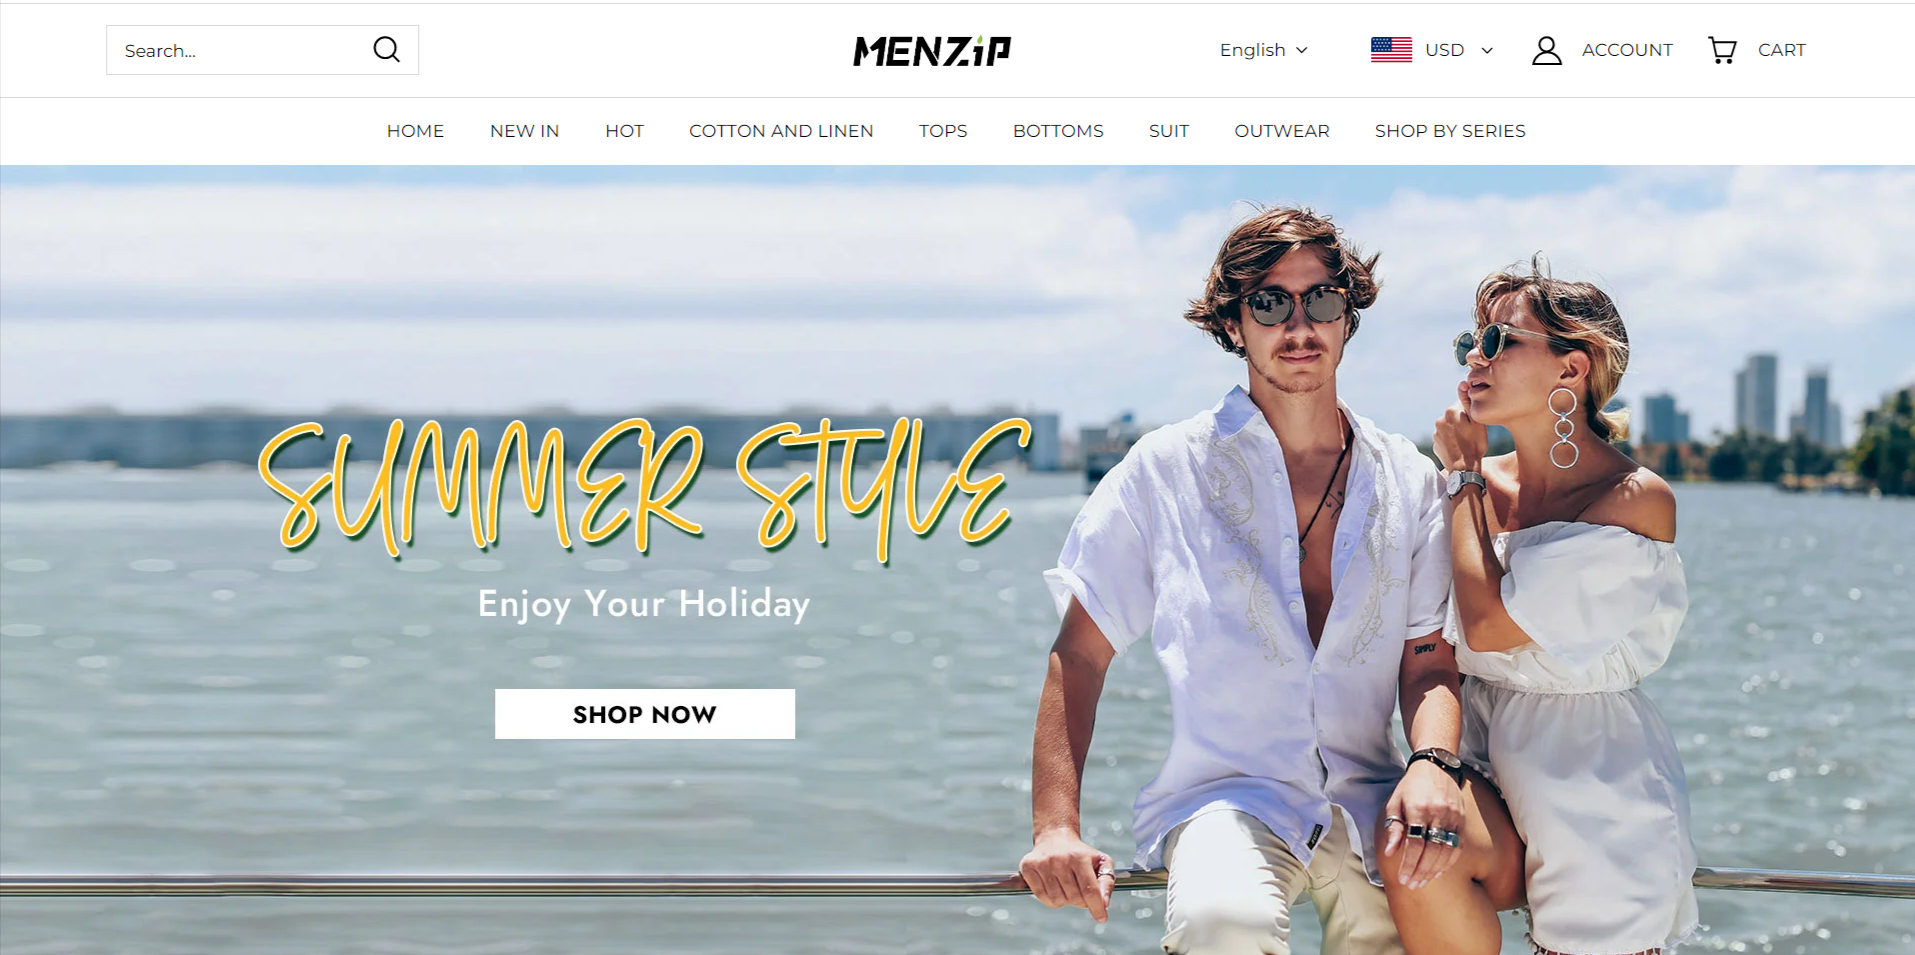1915x955 pixels.
Task: Open COTTON AND LINEN category
Action: (781, 131)
